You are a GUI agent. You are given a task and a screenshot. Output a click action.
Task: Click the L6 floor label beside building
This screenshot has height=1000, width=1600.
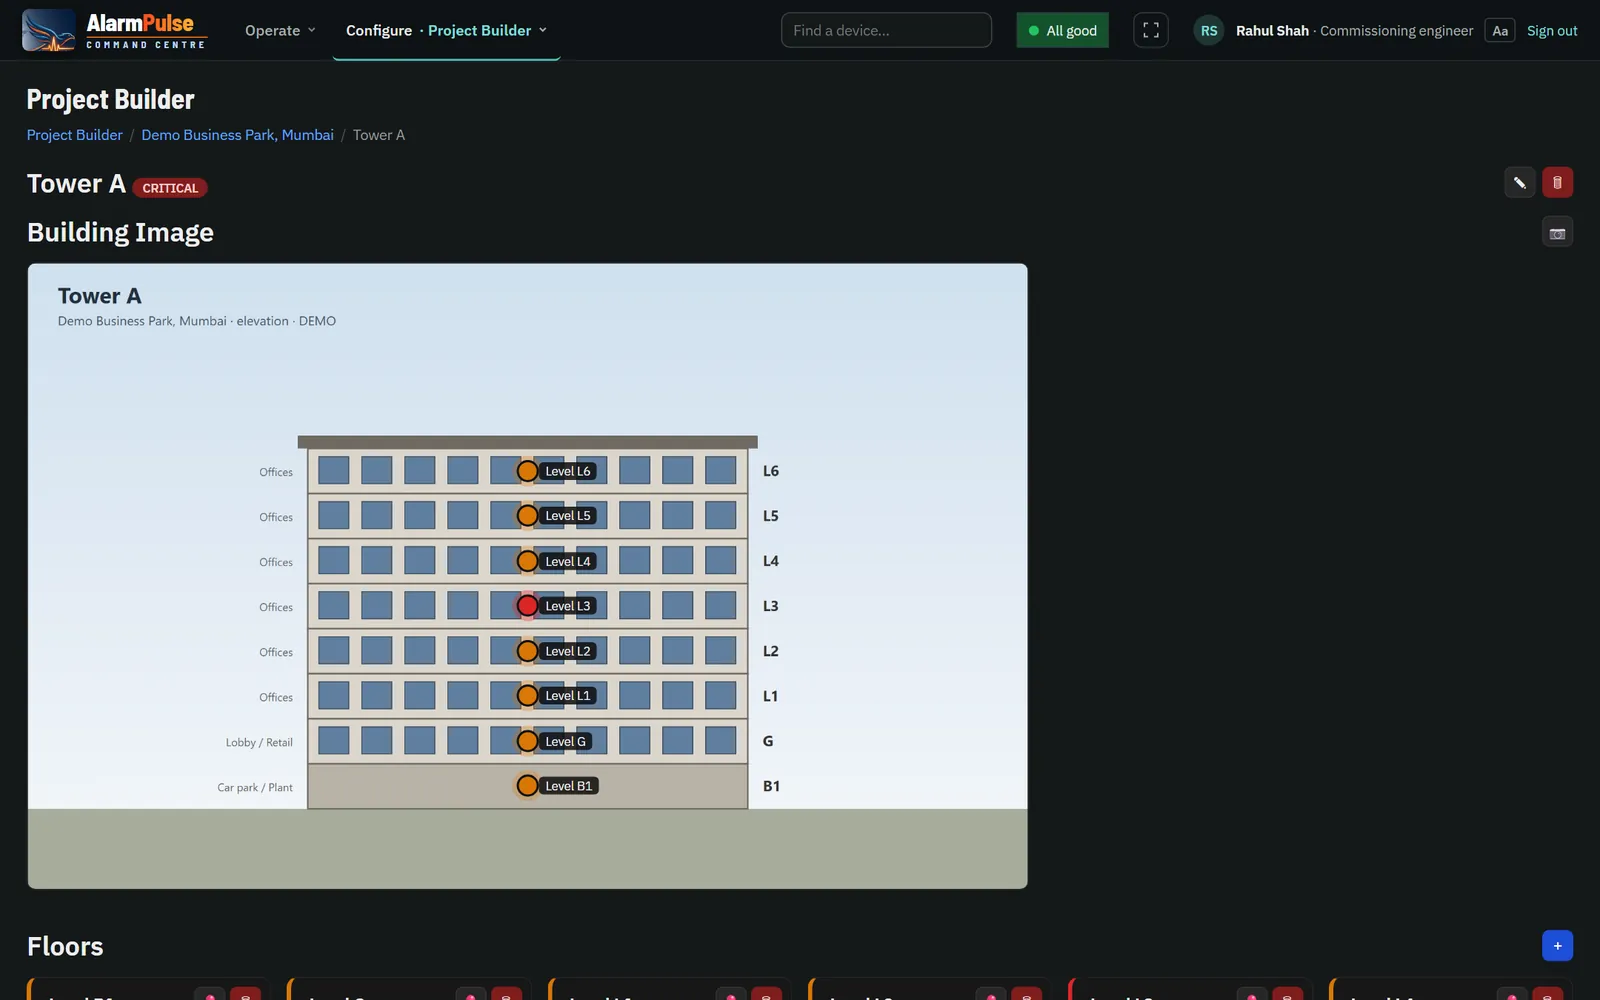click(771, 471)
